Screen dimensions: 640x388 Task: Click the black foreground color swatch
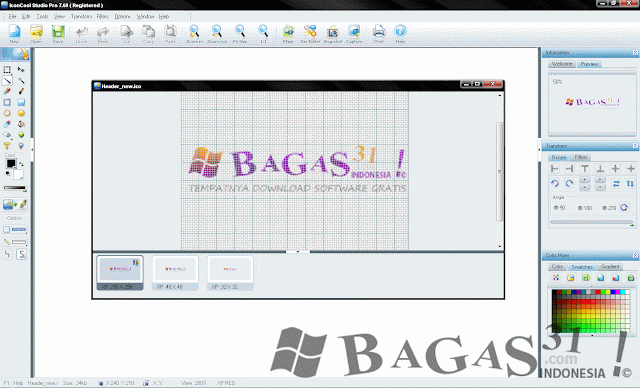coord(11,164)
